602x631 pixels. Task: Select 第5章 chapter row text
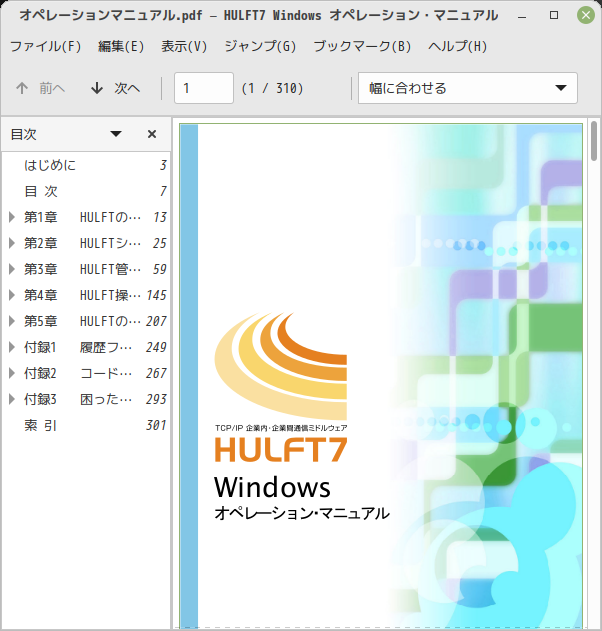pos(82,321)
